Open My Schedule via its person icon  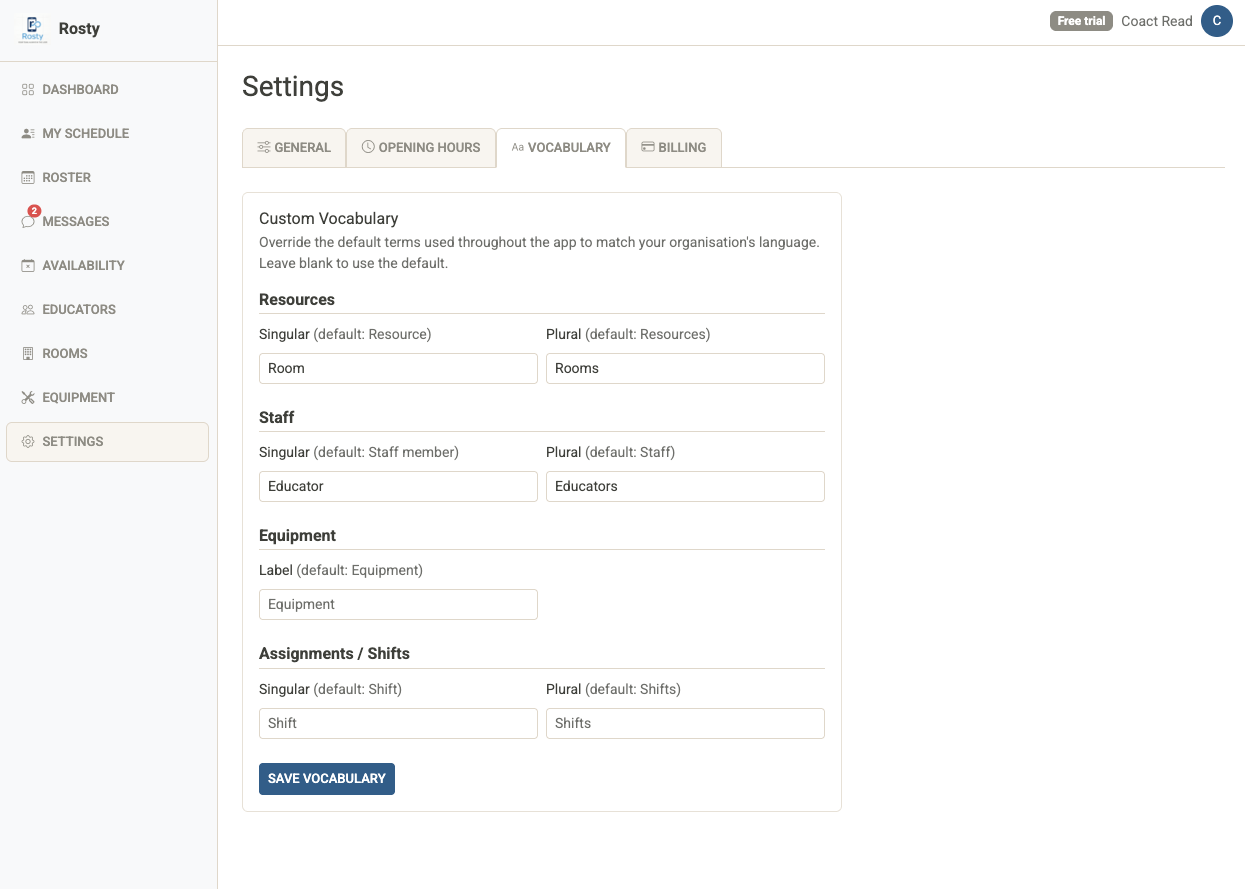pyautogui.click(x=27, y=133)
